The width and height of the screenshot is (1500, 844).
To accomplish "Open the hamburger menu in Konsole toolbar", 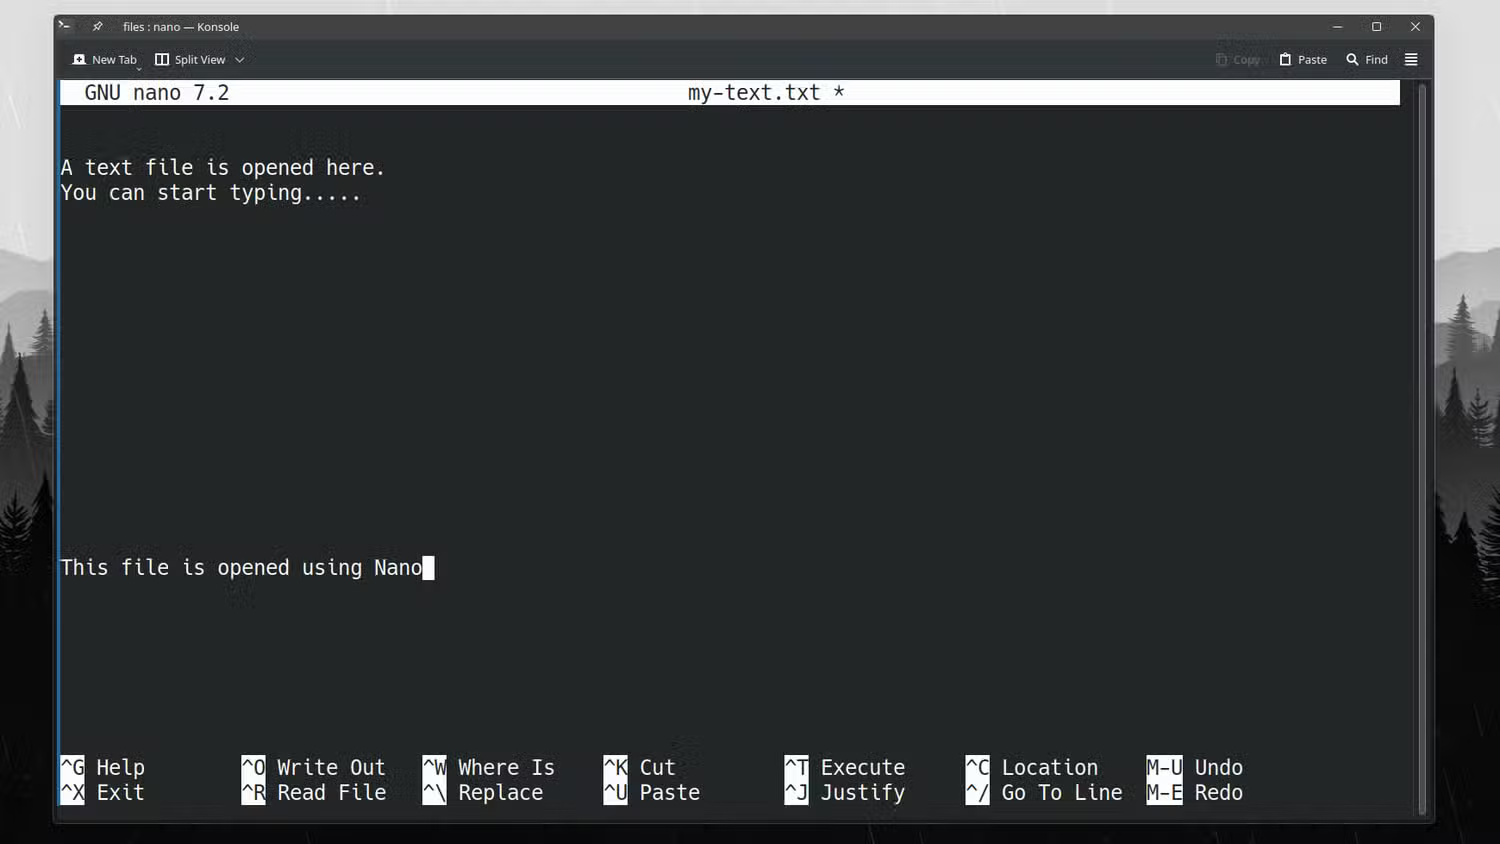I will (x=1411, y=60).
